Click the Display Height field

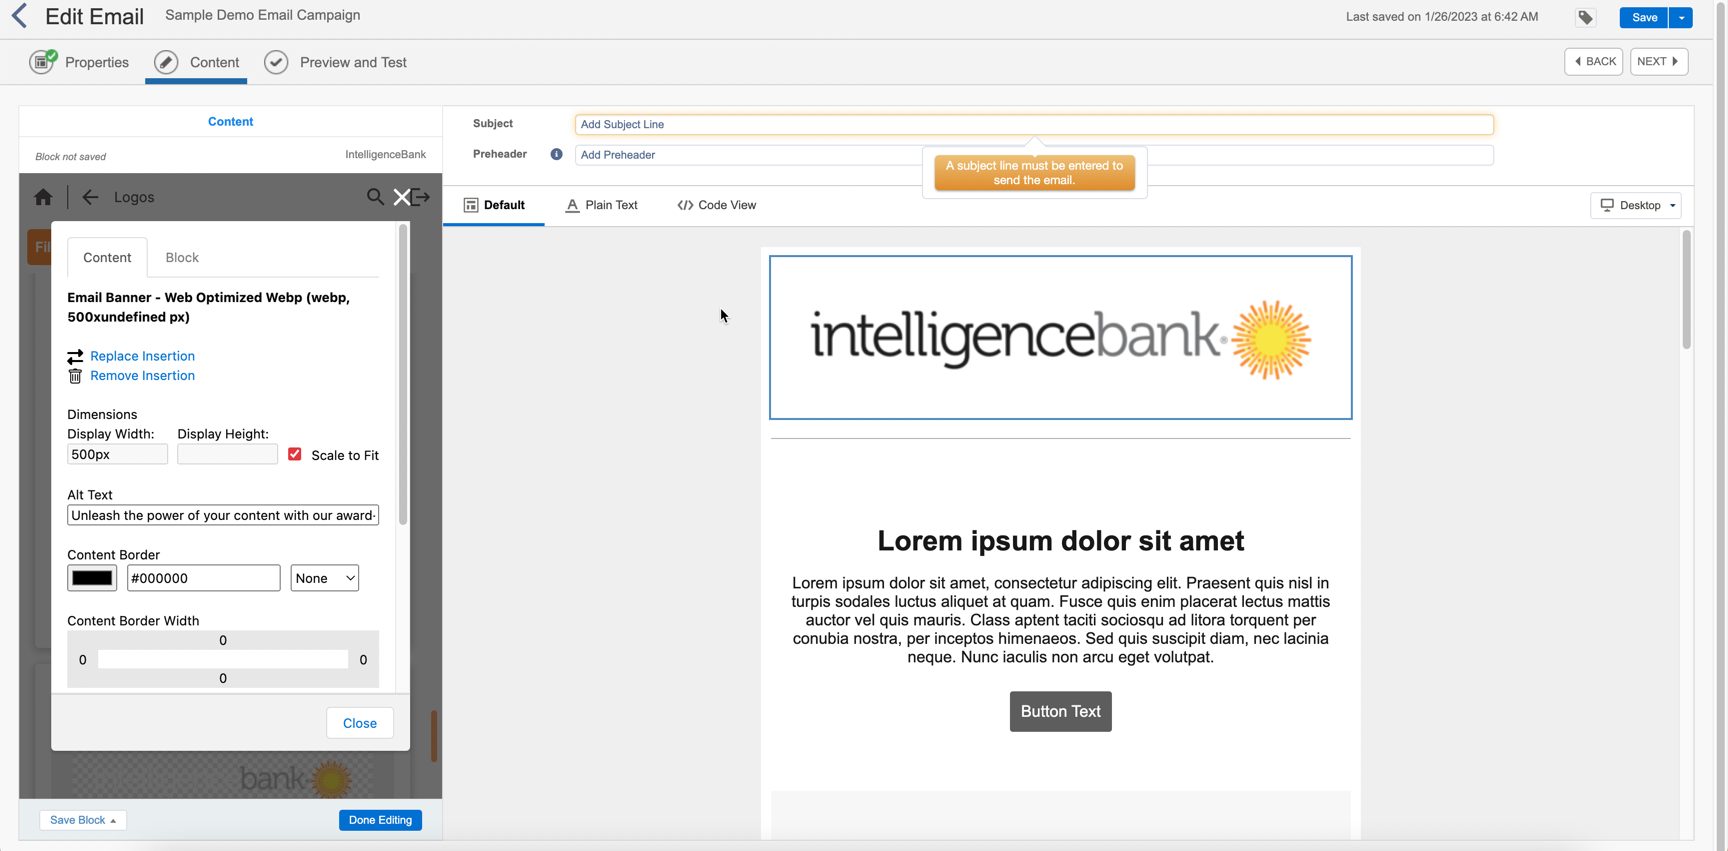tap(227, 454)
